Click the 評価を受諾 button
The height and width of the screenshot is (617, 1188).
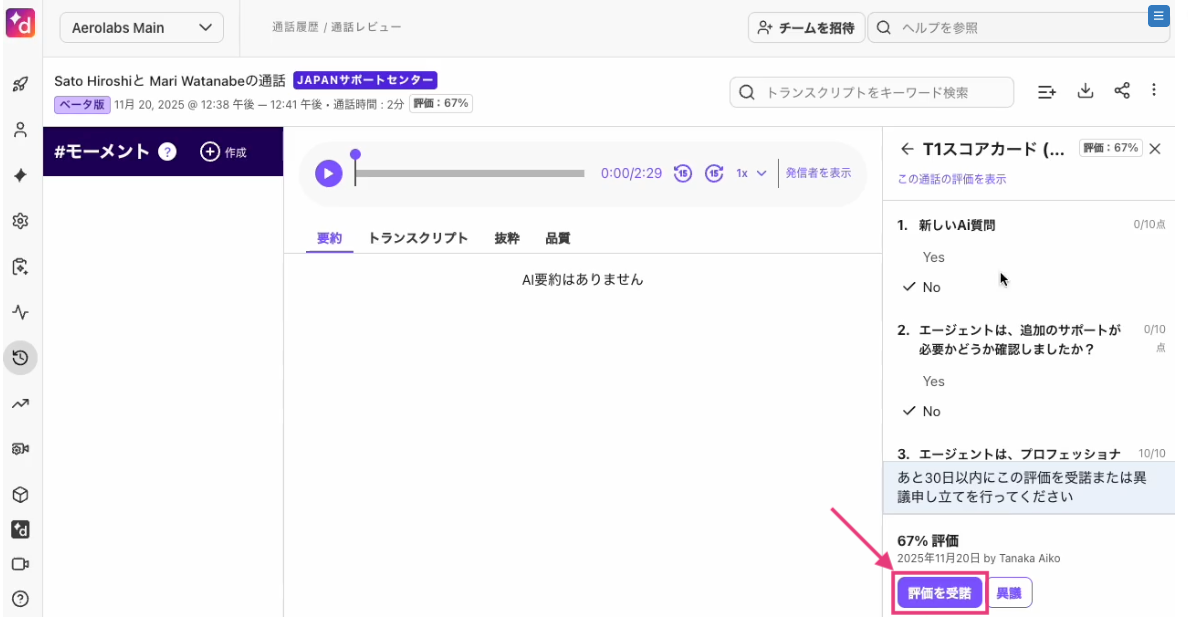pyautogui.click(x=939, y=593)
